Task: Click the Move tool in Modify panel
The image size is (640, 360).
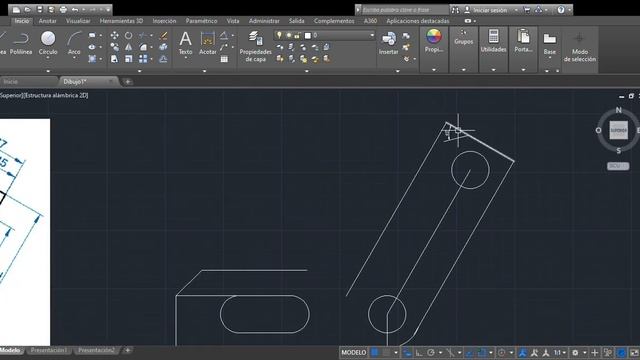Action: point(114,36)
